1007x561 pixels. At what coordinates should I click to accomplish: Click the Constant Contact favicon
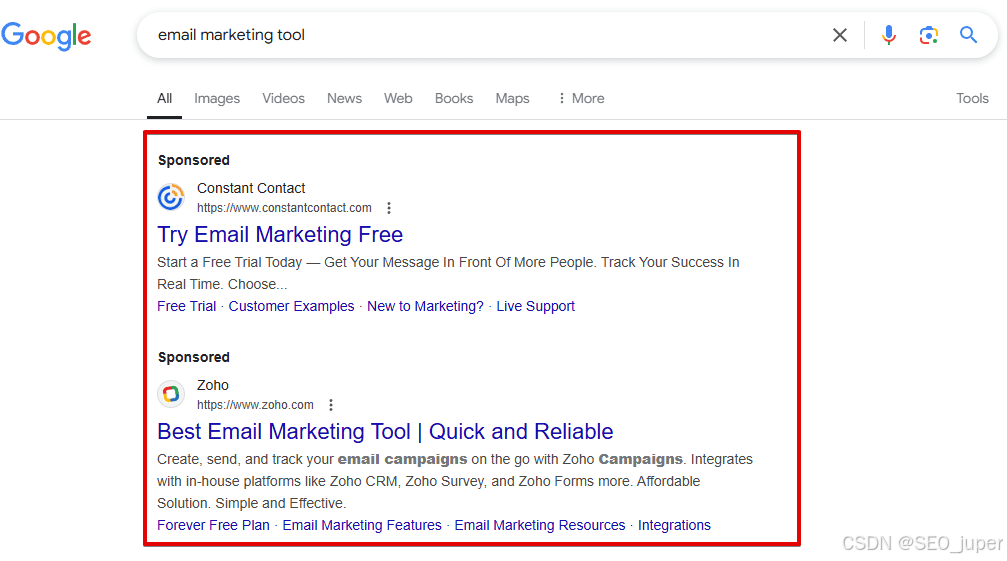pos(171,197)
